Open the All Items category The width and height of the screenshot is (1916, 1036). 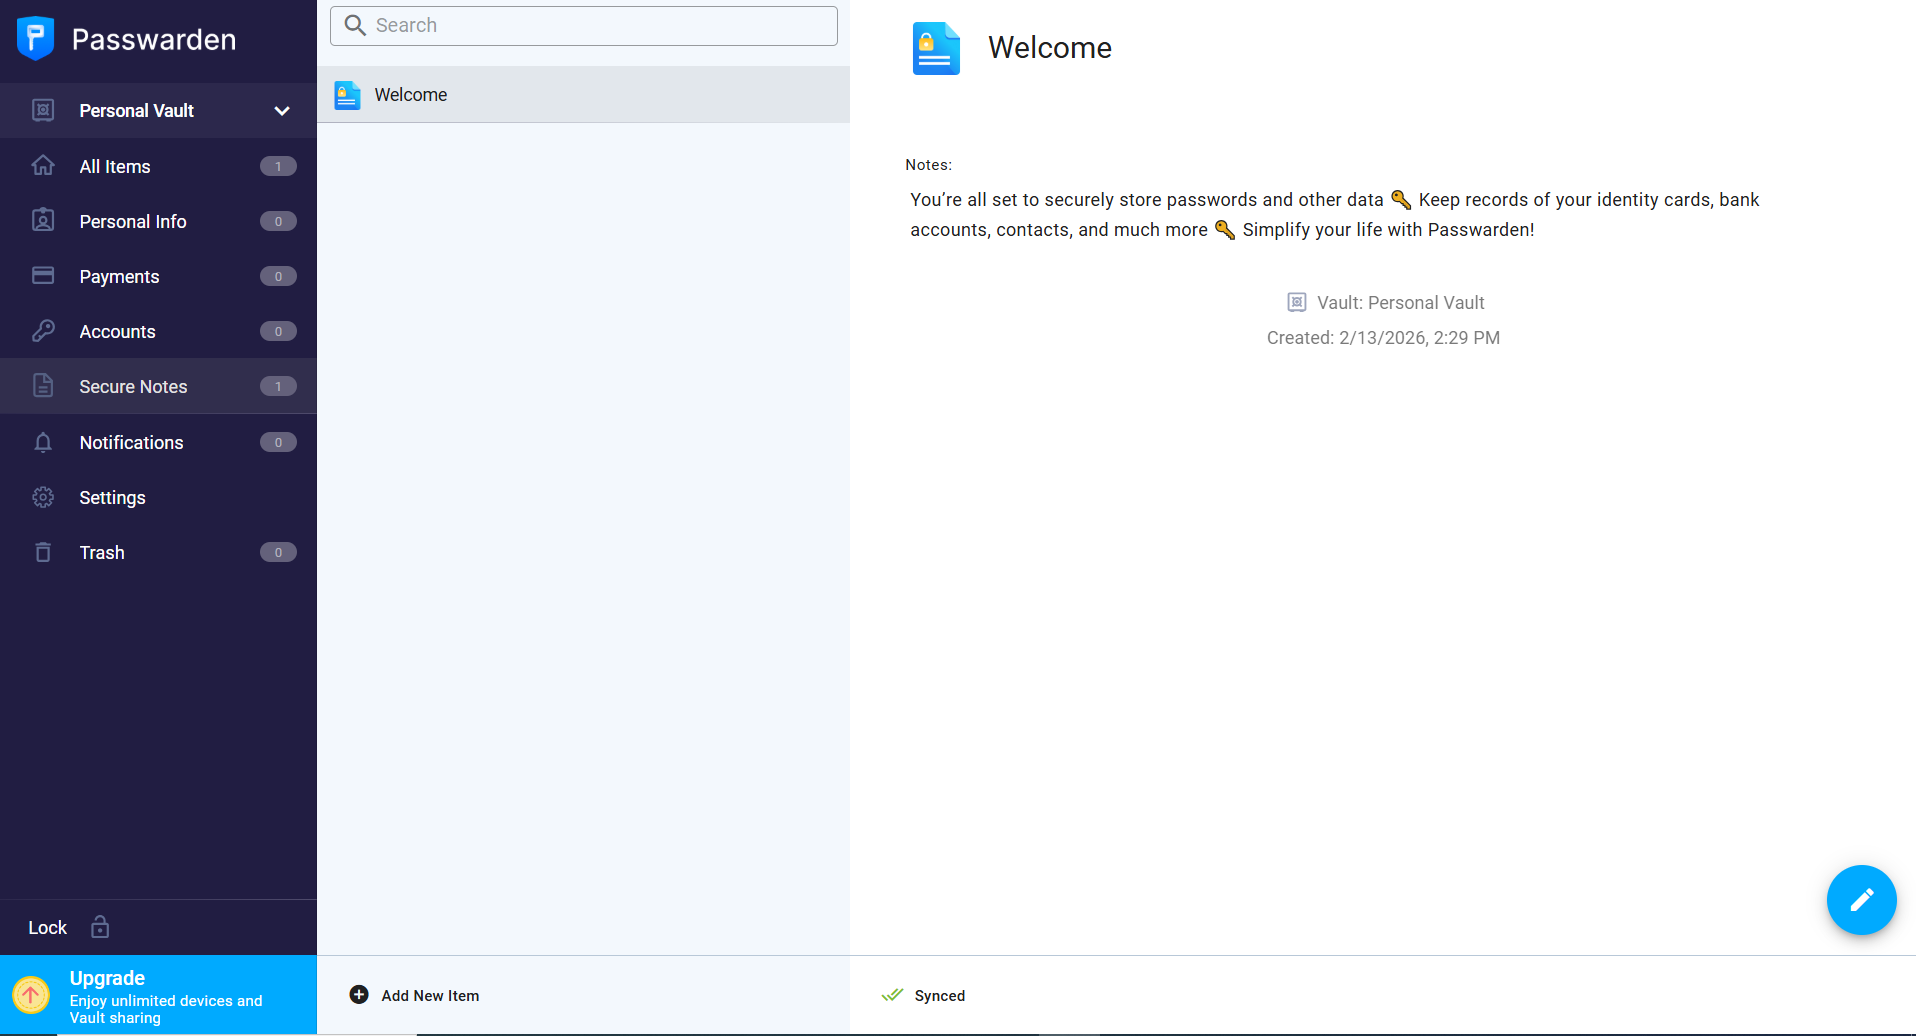pyautogui.click(x=115, y=166)
